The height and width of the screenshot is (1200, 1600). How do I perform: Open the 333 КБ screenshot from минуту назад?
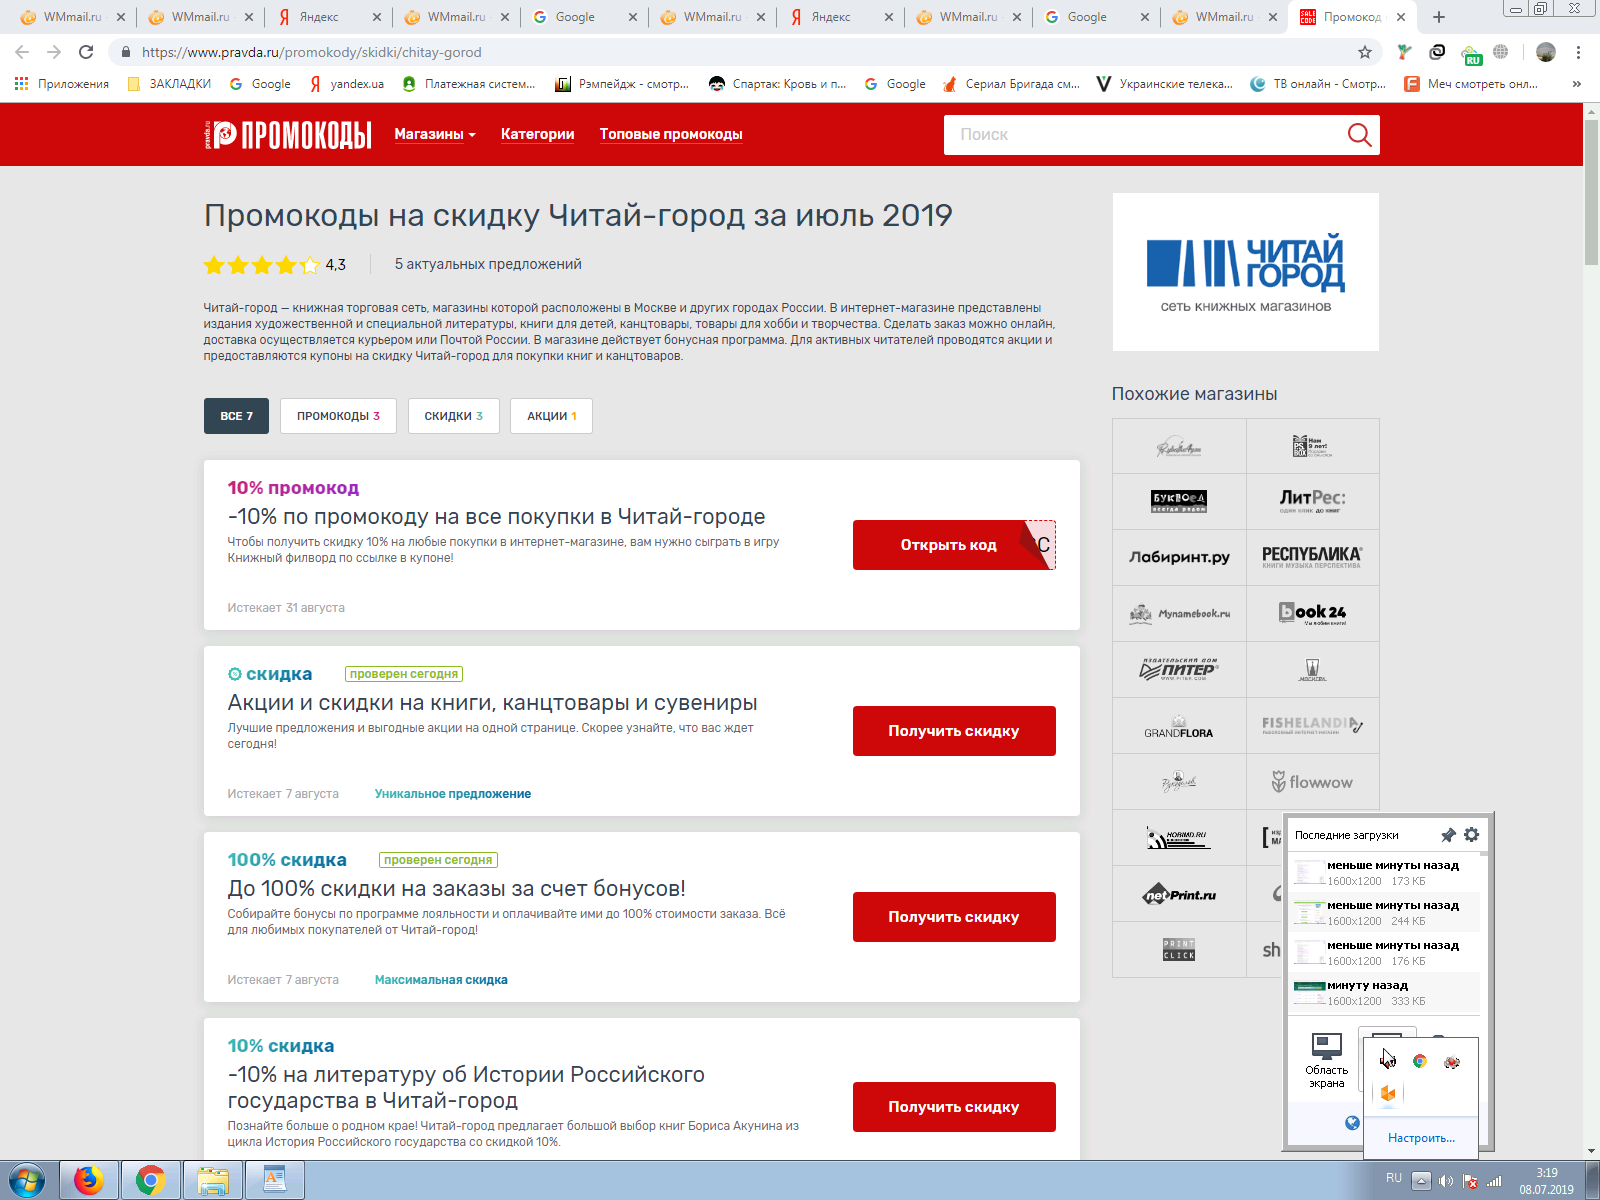[x=1384, y=993]
